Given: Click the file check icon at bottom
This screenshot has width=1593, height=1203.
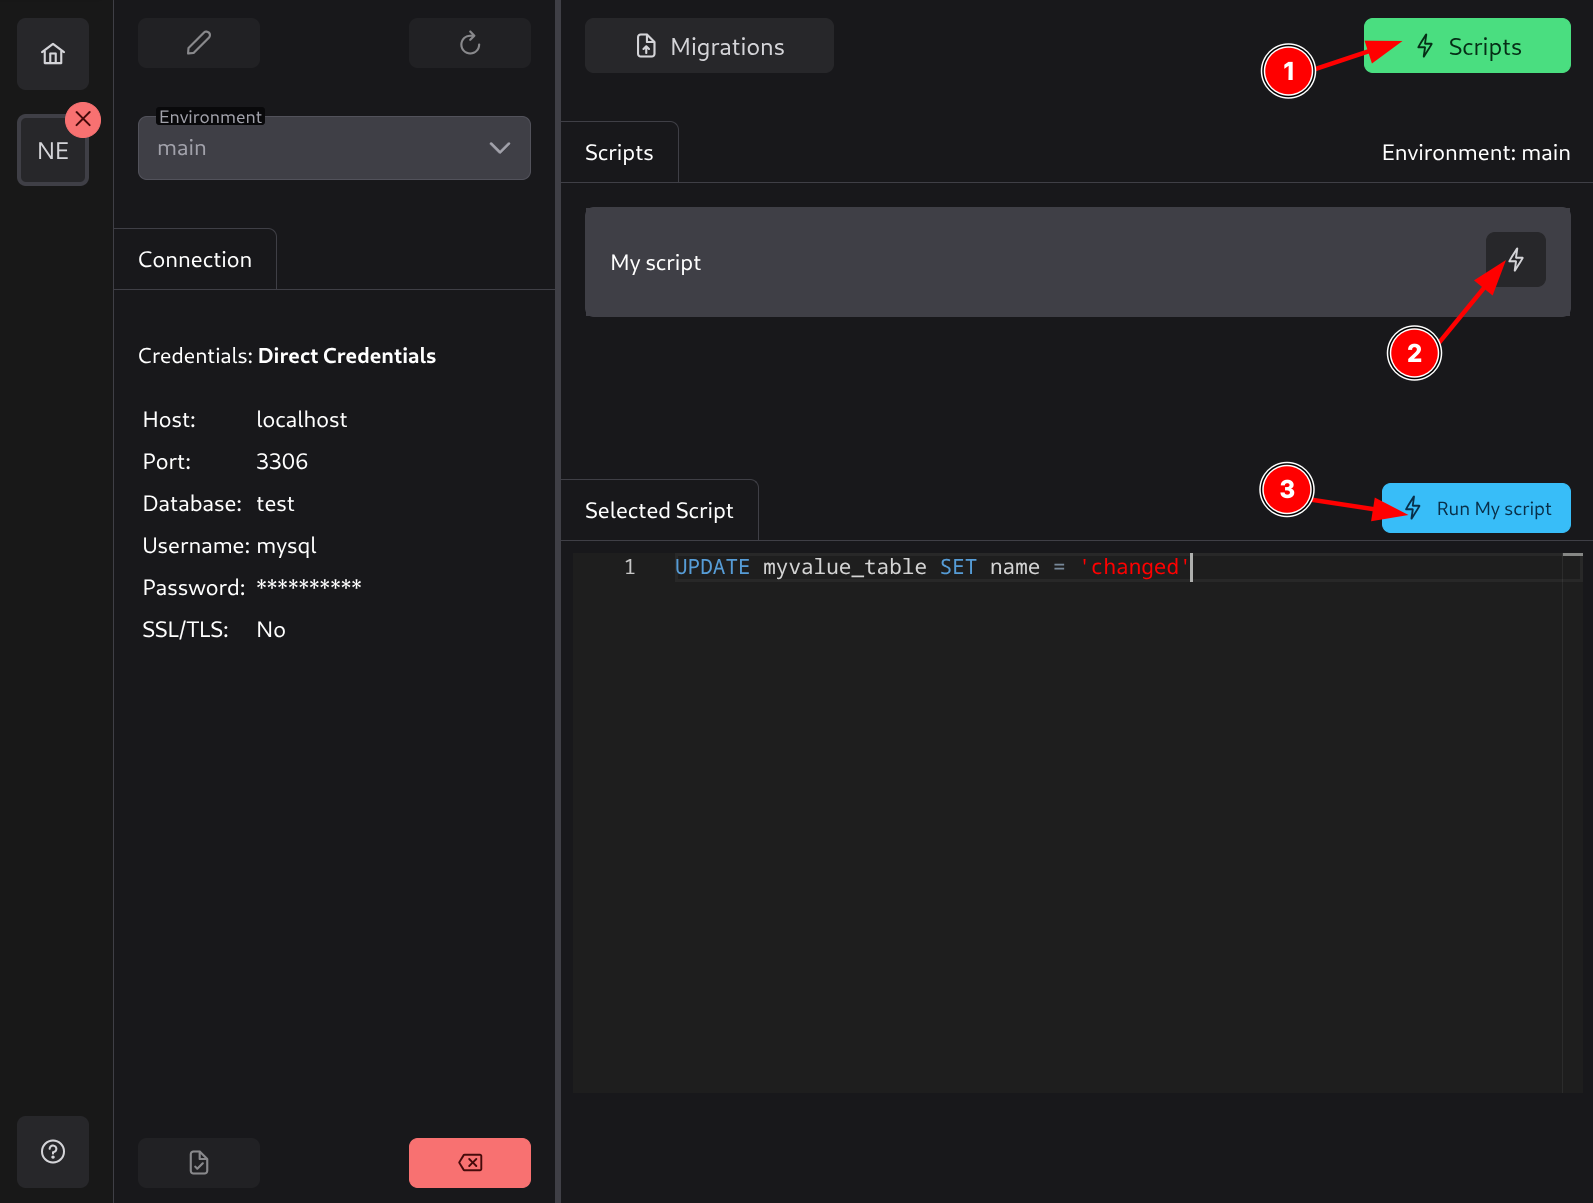Looking at the screenshot, I should click(x=199, y=1162).
